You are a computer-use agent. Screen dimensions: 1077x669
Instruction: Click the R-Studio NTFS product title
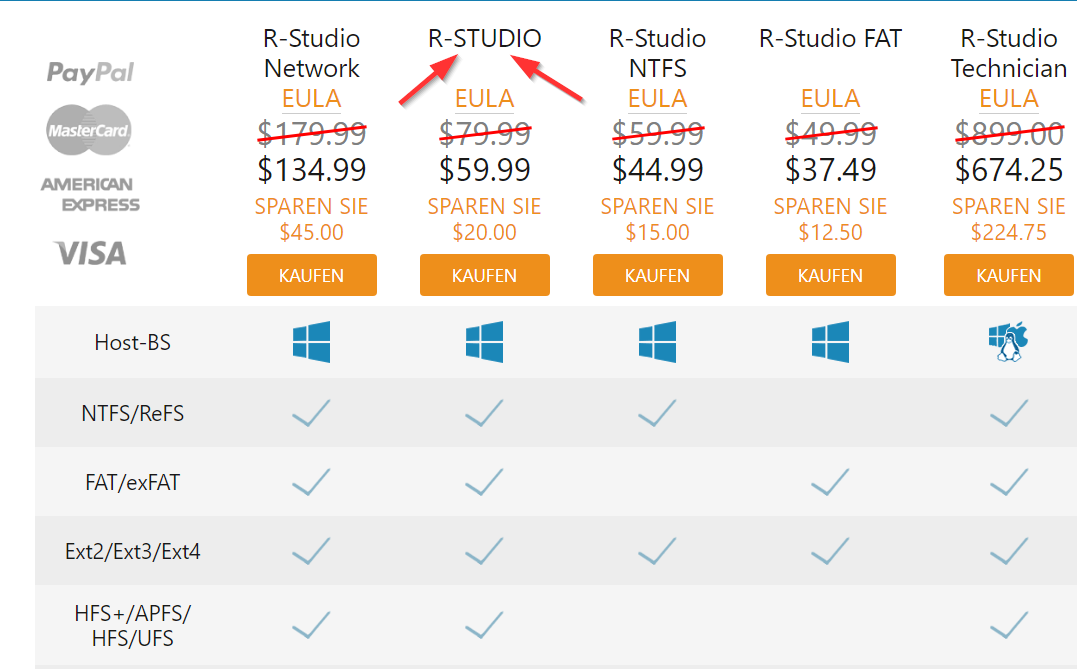657,53
